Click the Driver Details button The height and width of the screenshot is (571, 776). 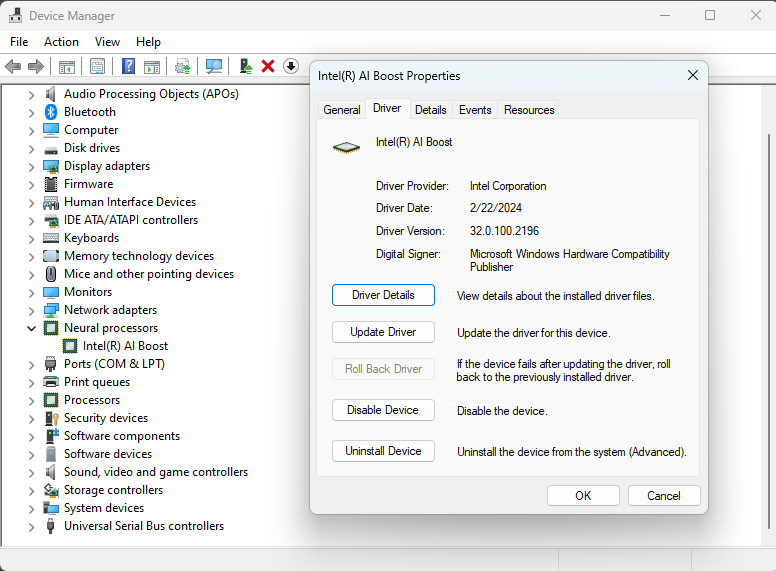384,295
